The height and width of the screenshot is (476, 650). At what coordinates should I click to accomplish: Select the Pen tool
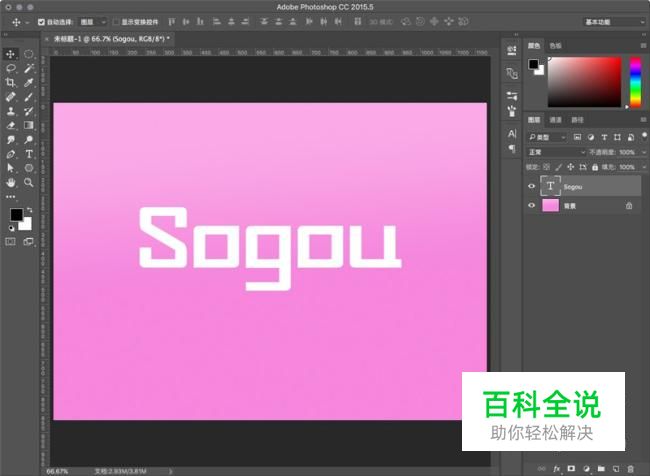(x=10, y=154)
